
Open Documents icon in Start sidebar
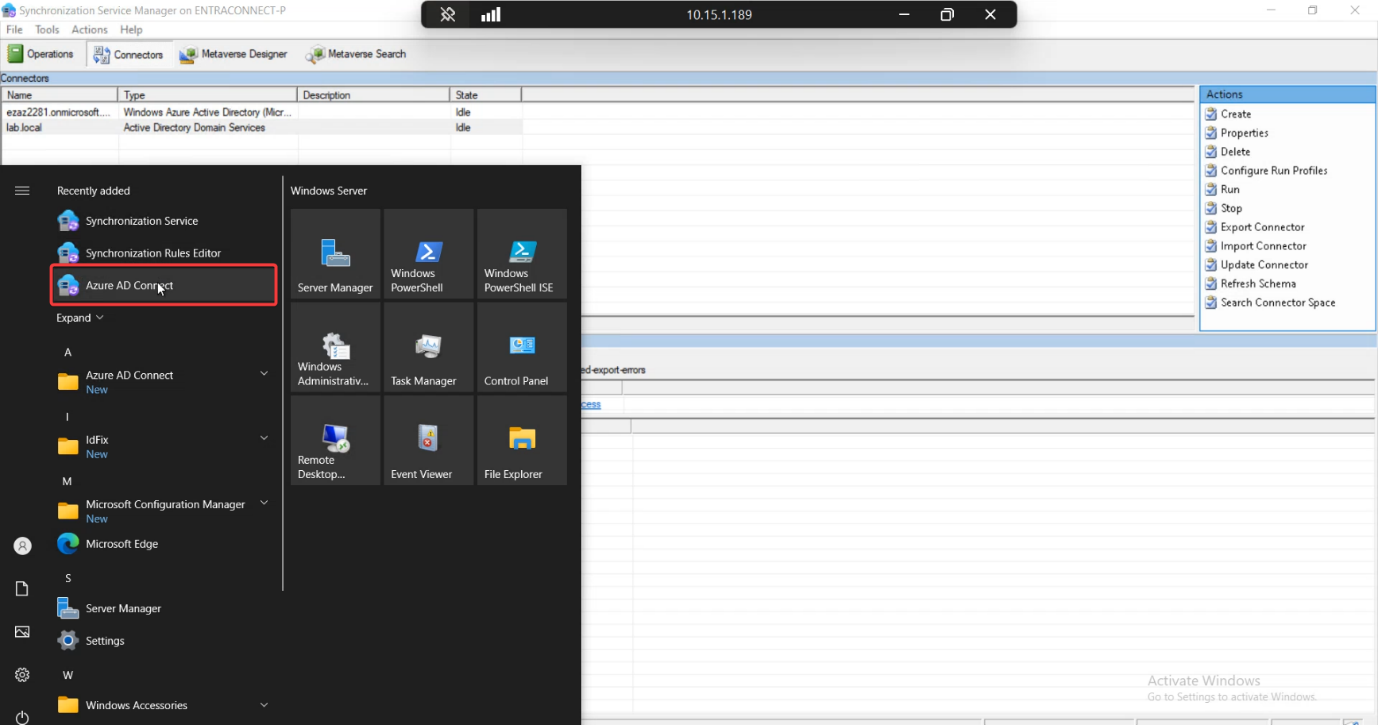click(x=22, y=589)
